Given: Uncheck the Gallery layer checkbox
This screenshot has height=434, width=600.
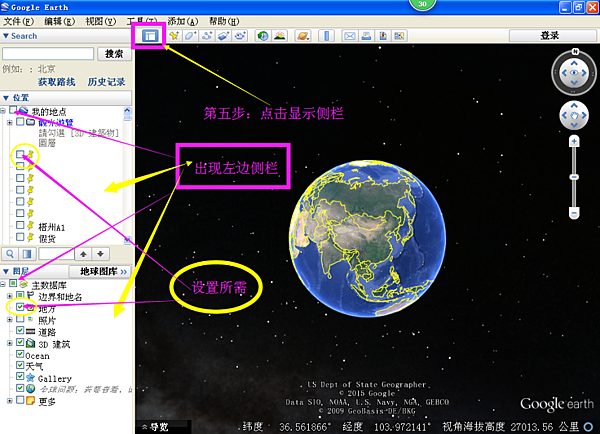Looking at the screenshot, I should 20,377.
